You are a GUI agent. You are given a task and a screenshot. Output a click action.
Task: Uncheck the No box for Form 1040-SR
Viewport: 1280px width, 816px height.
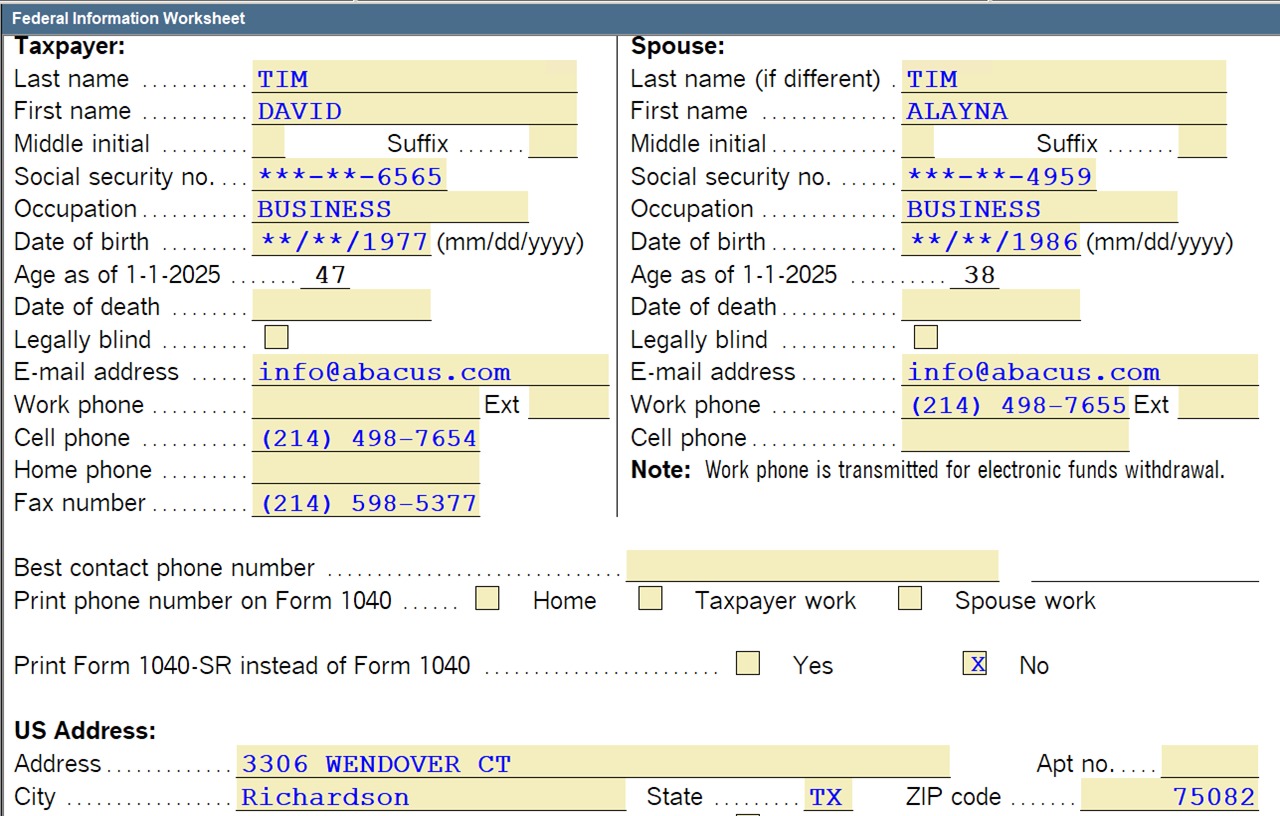pyautogui.click(x=975, y=664)
